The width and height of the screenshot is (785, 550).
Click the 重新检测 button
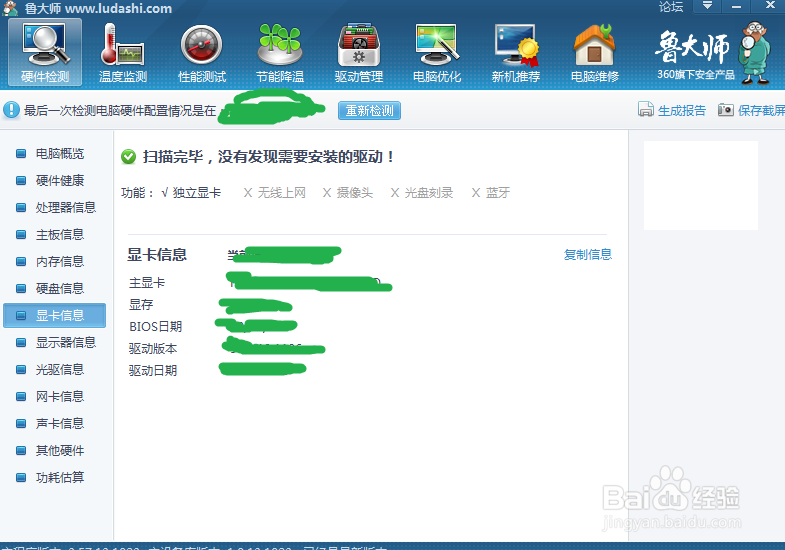(369, 111)
